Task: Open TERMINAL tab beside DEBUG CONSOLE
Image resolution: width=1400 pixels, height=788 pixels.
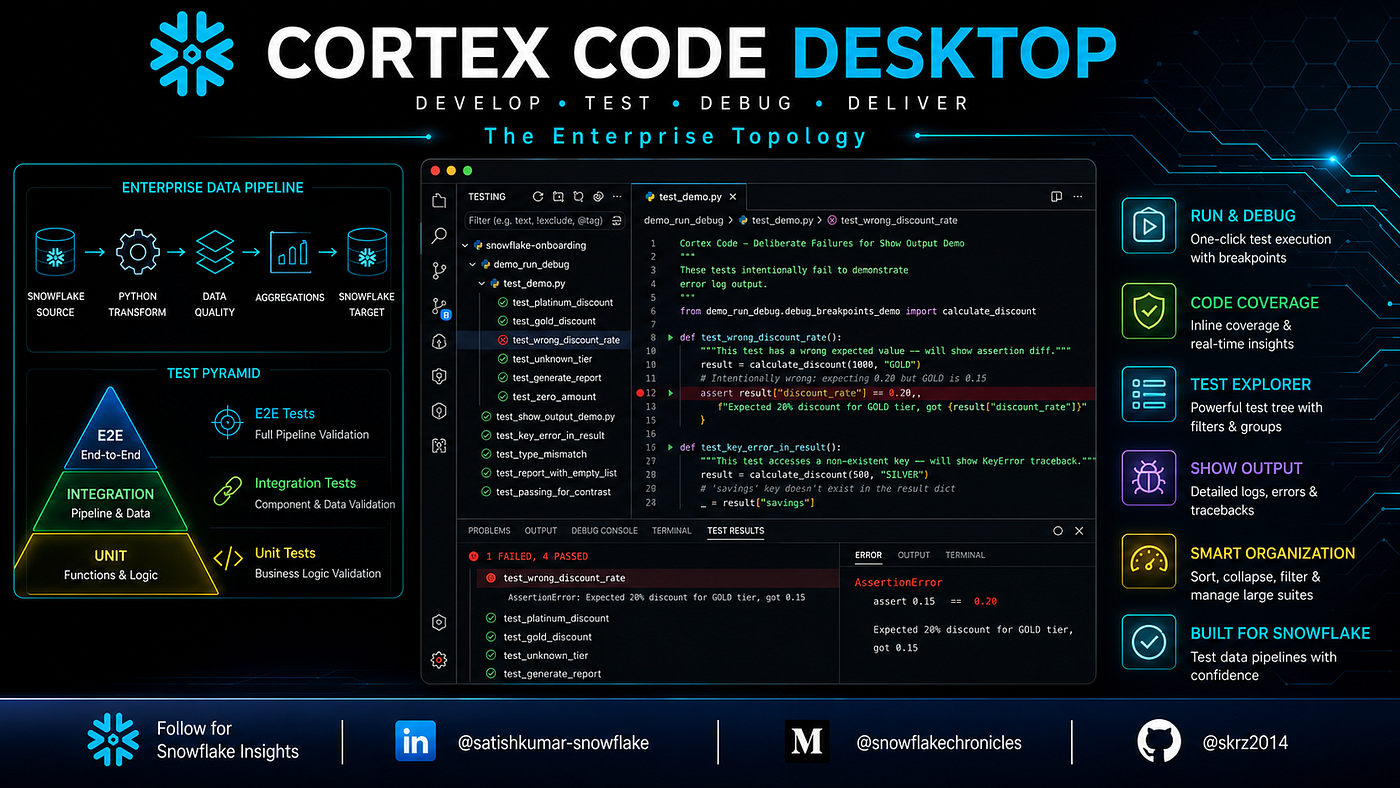Action: point(671,531)
